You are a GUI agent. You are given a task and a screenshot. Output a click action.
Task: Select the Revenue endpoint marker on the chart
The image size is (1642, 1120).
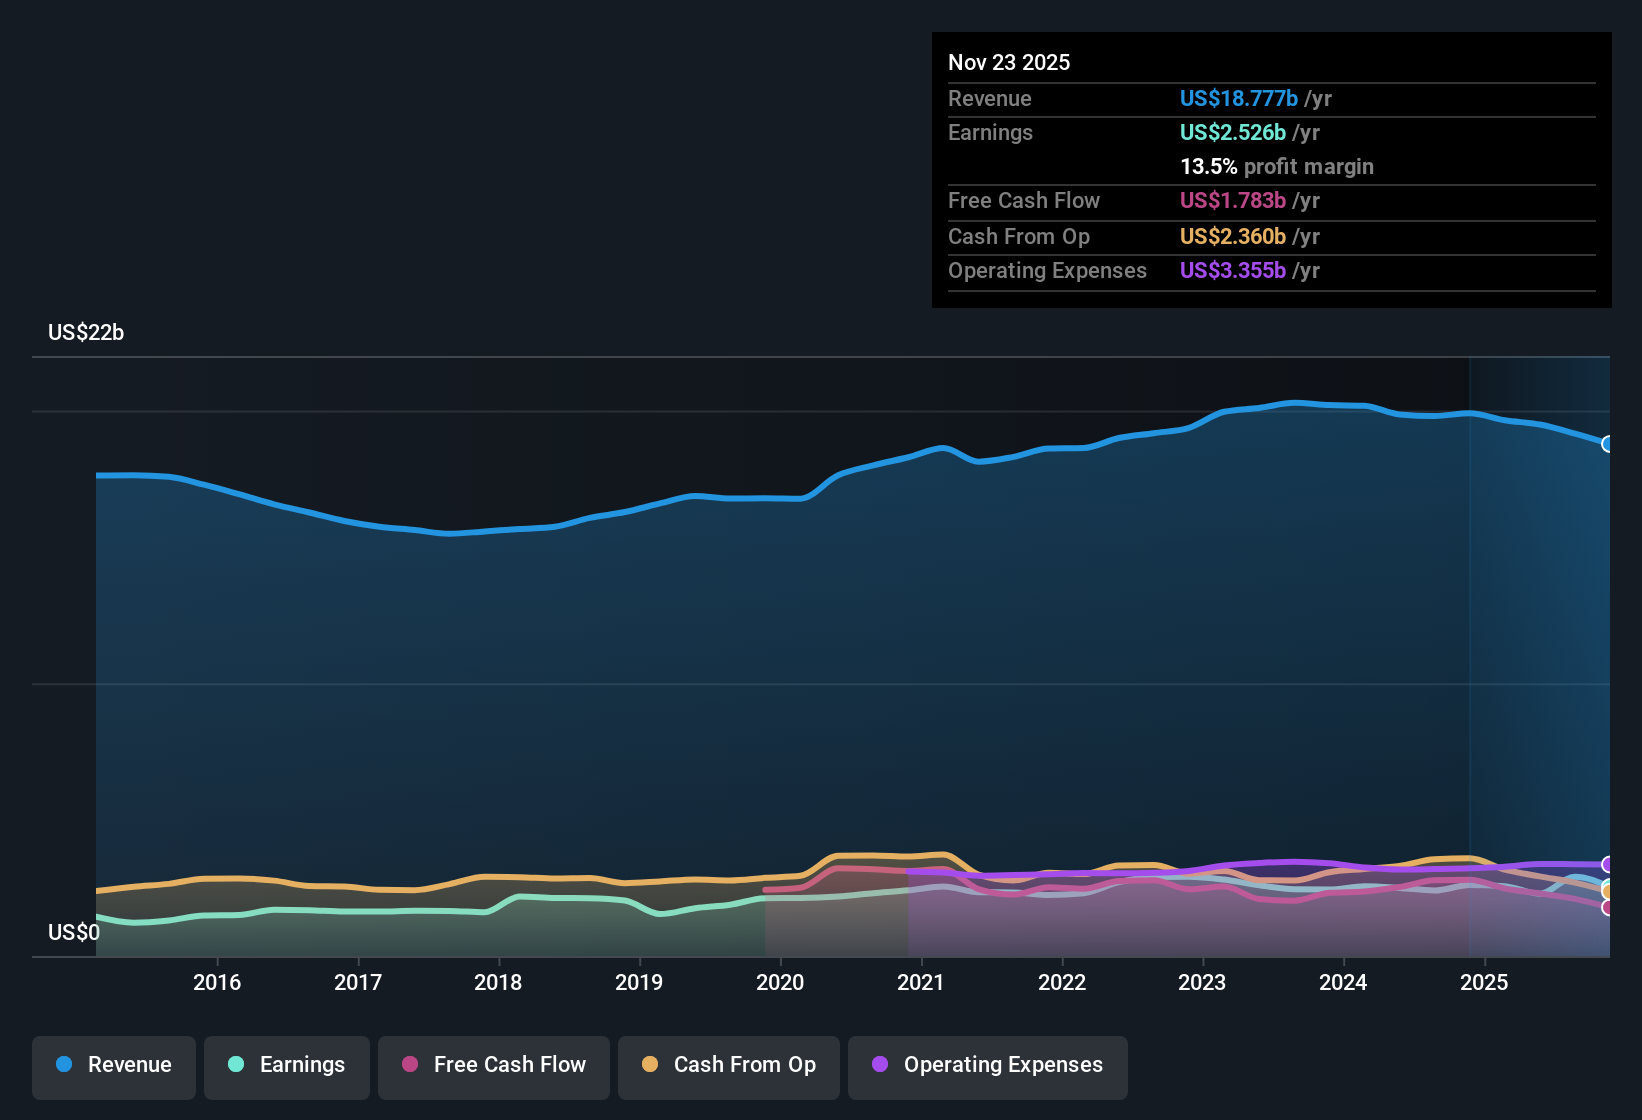(1608, 443)
